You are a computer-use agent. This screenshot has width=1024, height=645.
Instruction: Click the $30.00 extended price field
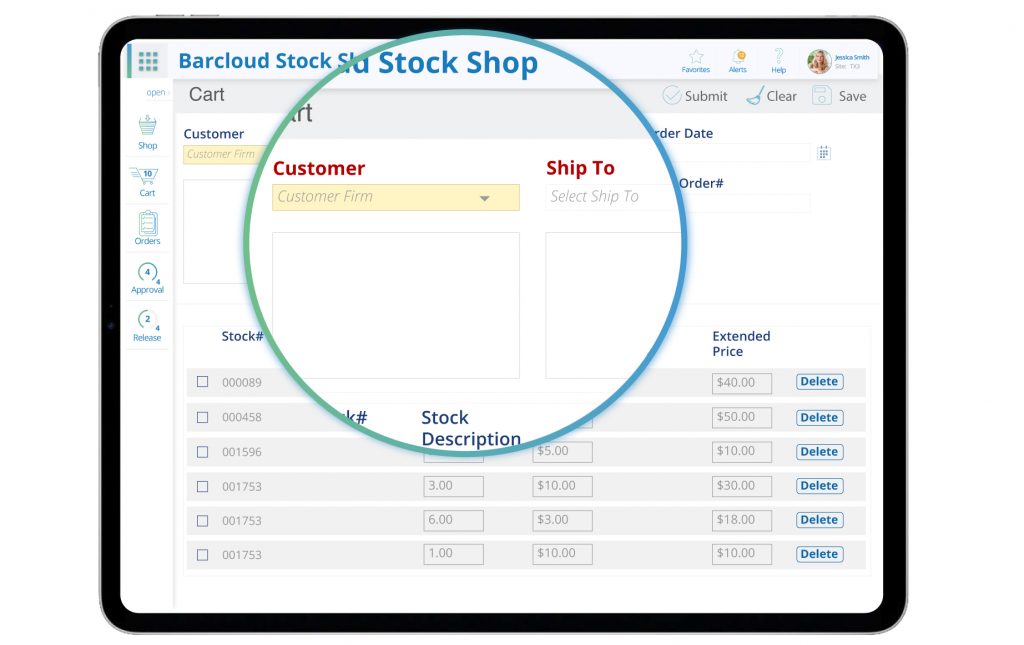(x=742, y=486)
